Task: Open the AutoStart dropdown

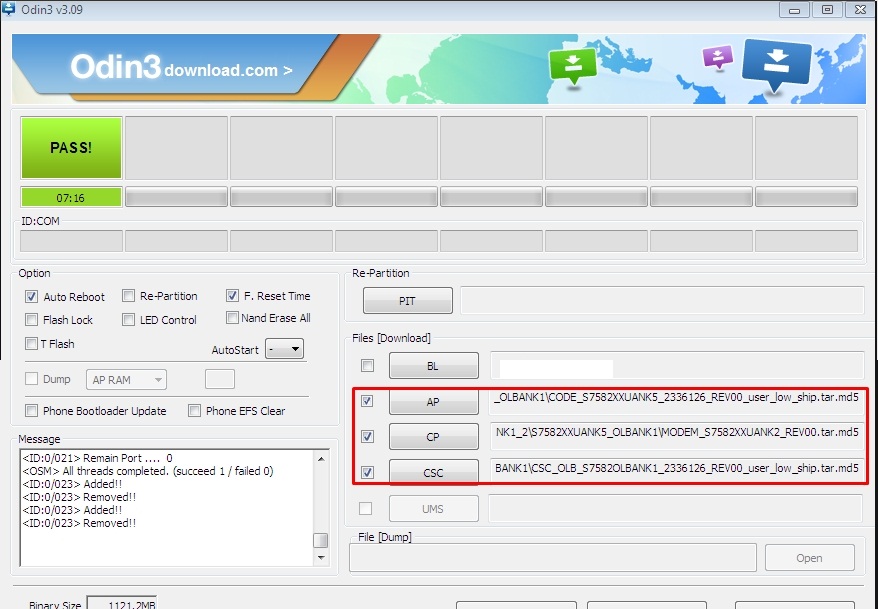Action: pyautogui.click(x=284, y=349)
